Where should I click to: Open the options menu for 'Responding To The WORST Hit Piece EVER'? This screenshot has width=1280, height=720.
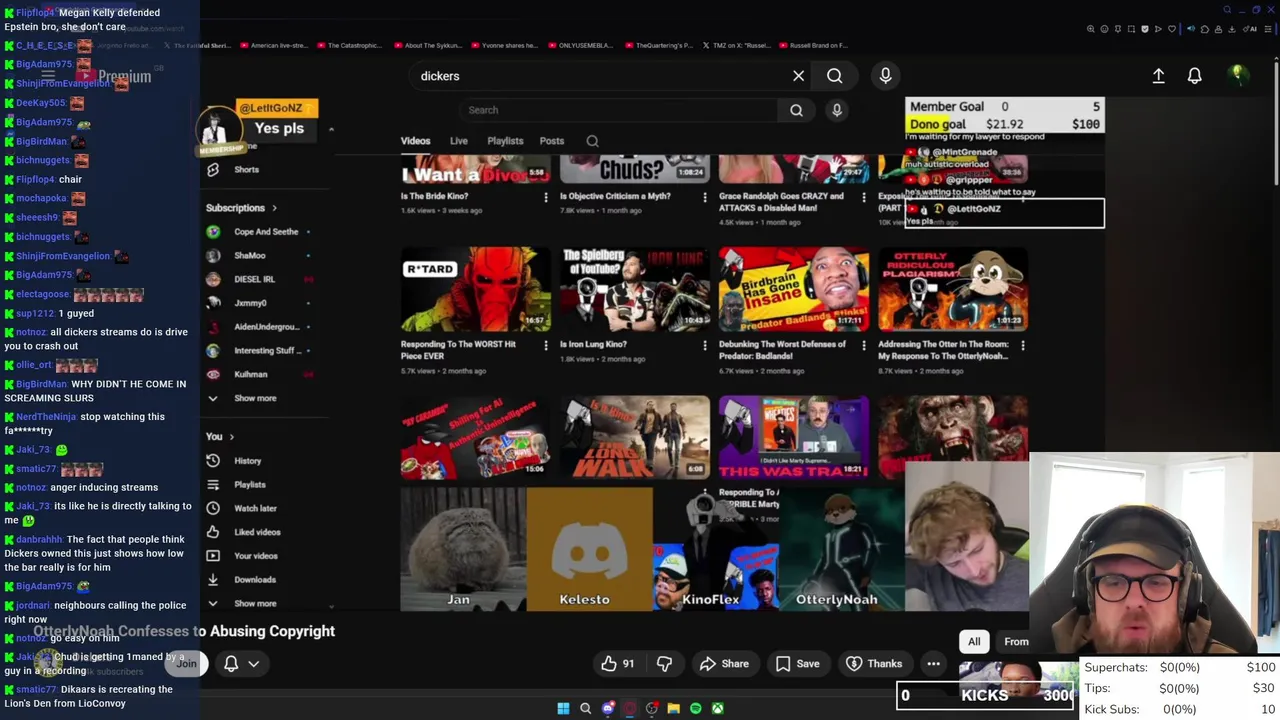point(545,345)
